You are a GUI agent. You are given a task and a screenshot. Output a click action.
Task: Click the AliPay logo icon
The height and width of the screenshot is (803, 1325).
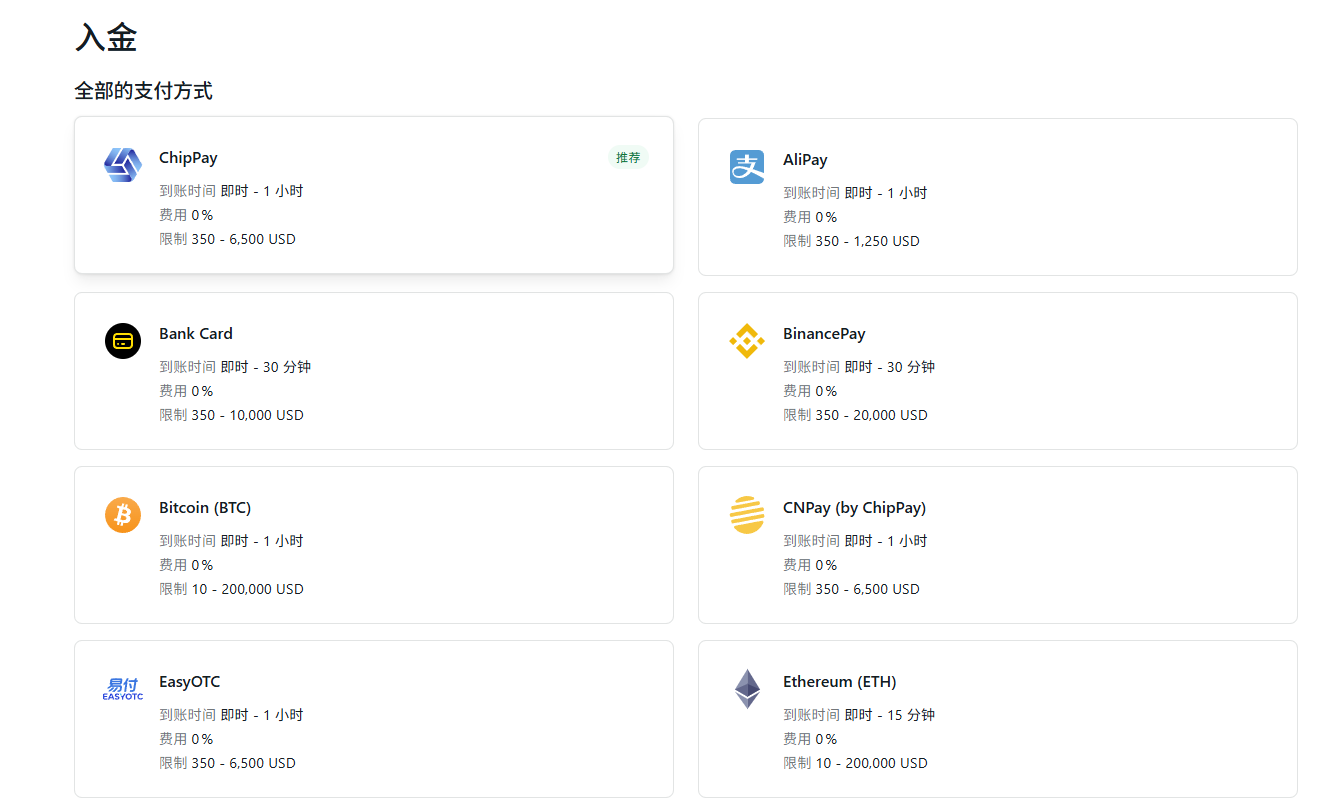[747, 166]
